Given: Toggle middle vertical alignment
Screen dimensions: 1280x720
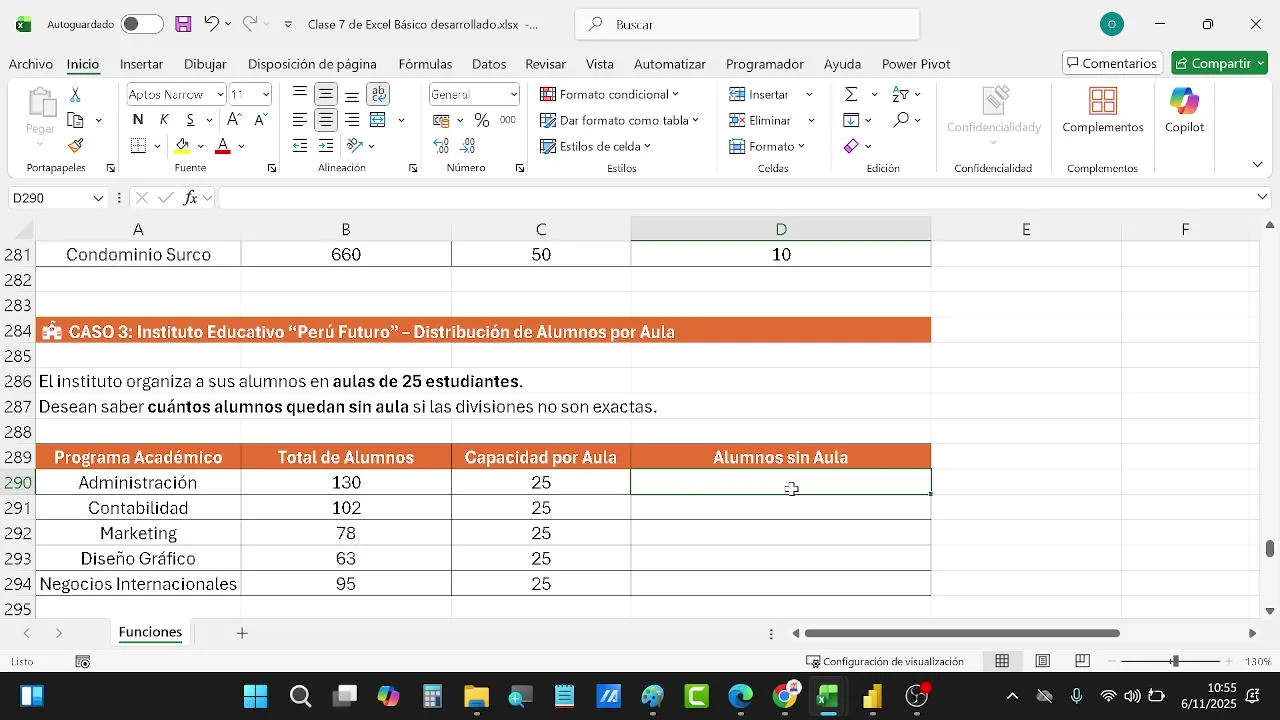Looking at the screenshot, I should (326, 95).
